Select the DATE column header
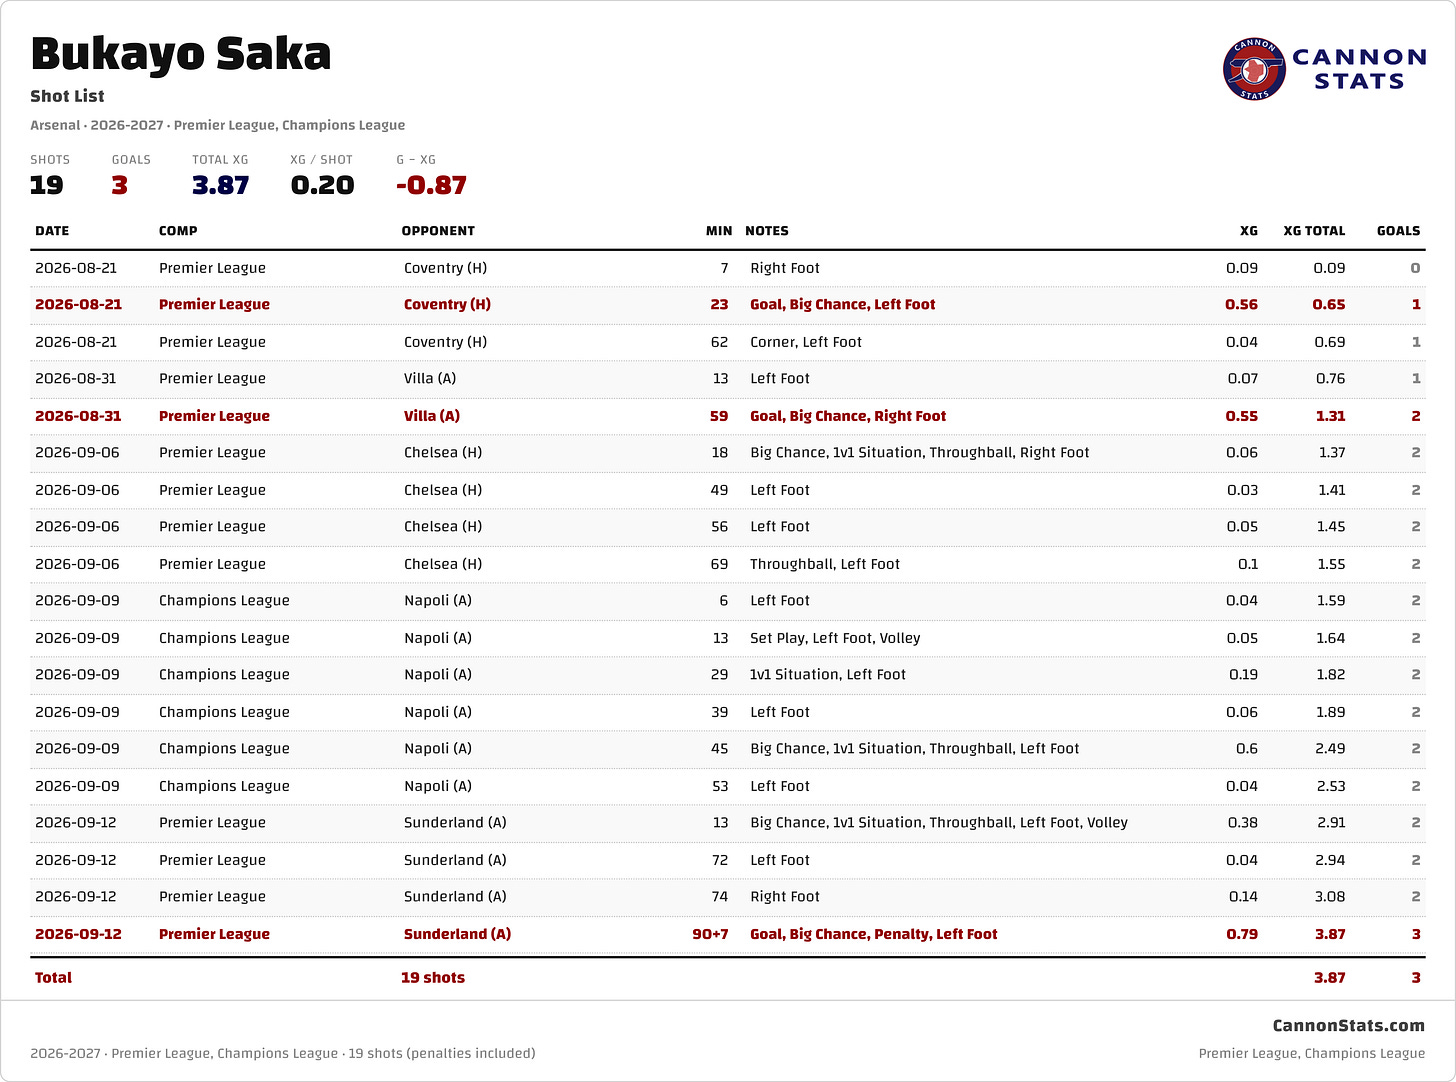The height and width of the screenshot is (1082, 1456). [x=52, y=231]
